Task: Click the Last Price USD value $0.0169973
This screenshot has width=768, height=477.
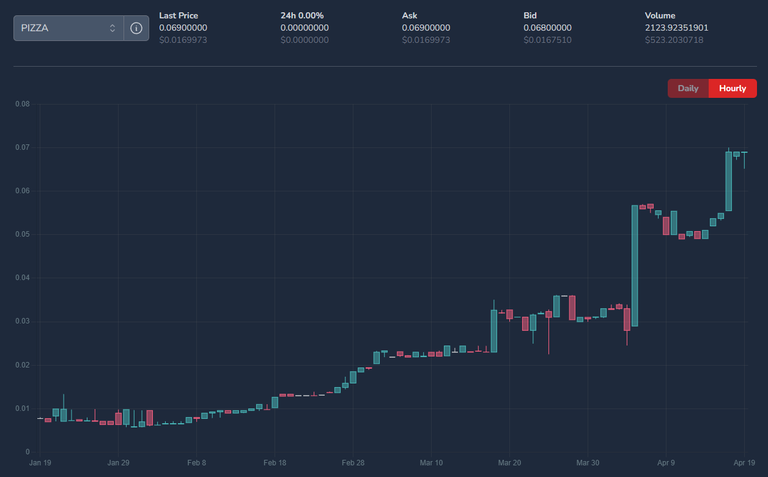Action: pyautogui.click(x=183, y=40)
